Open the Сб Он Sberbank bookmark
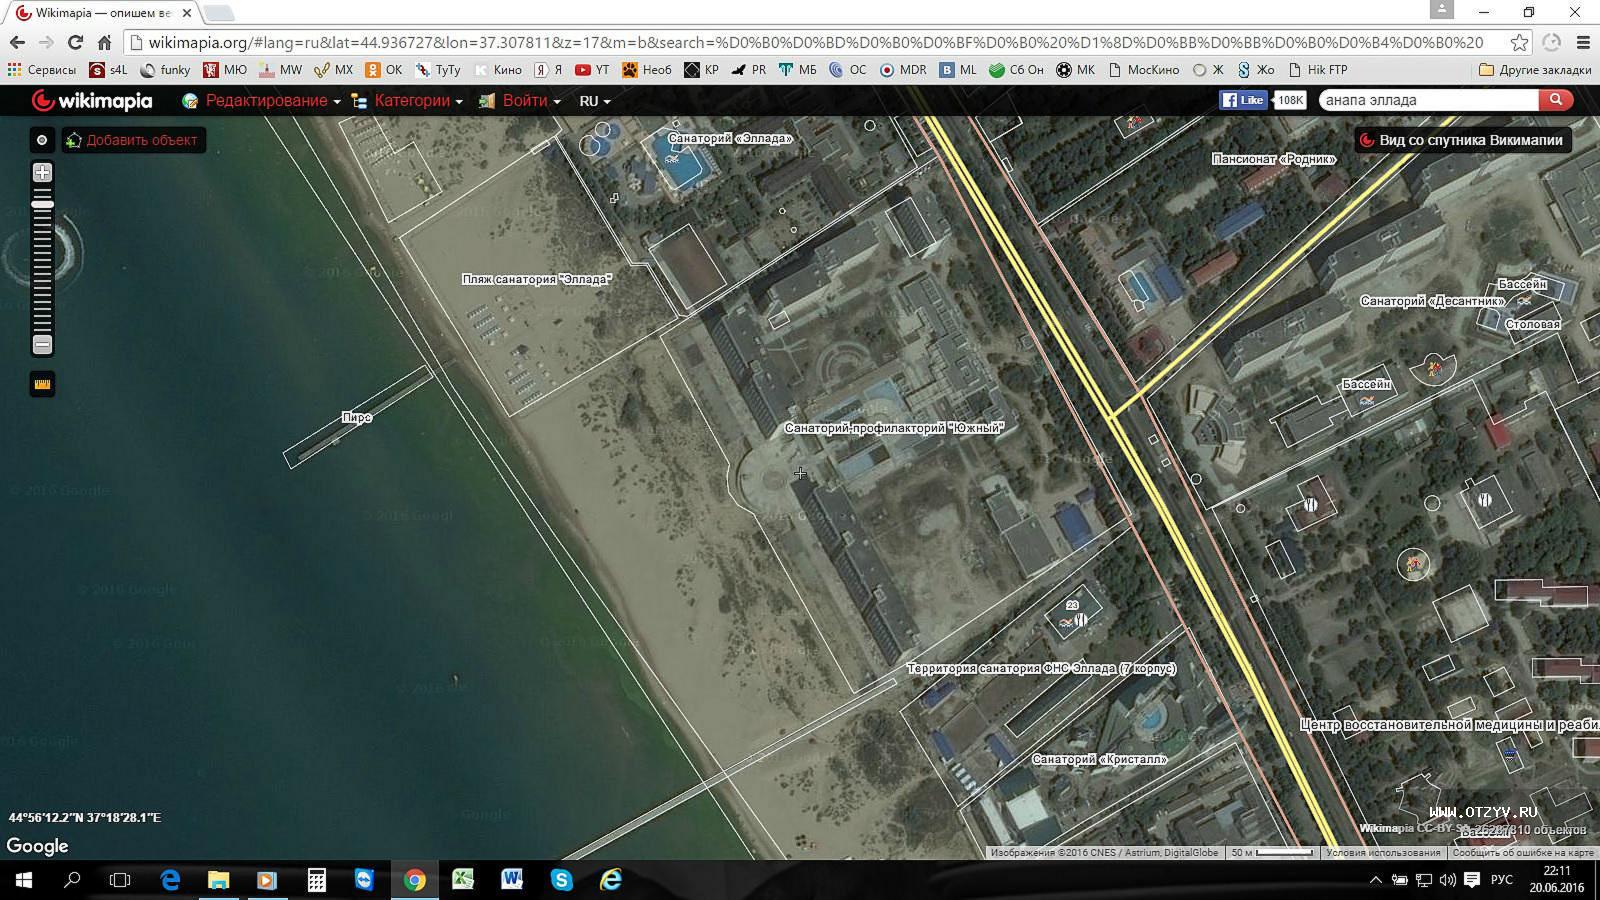This screenshot has height=900, width=1600. point(1016,70)
